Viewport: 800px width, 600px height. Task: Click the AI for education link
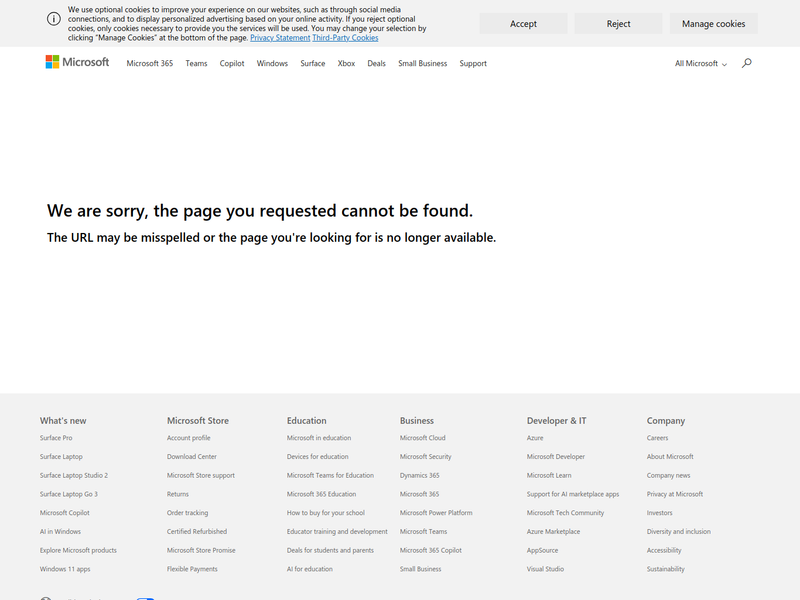tap(310, 569)
